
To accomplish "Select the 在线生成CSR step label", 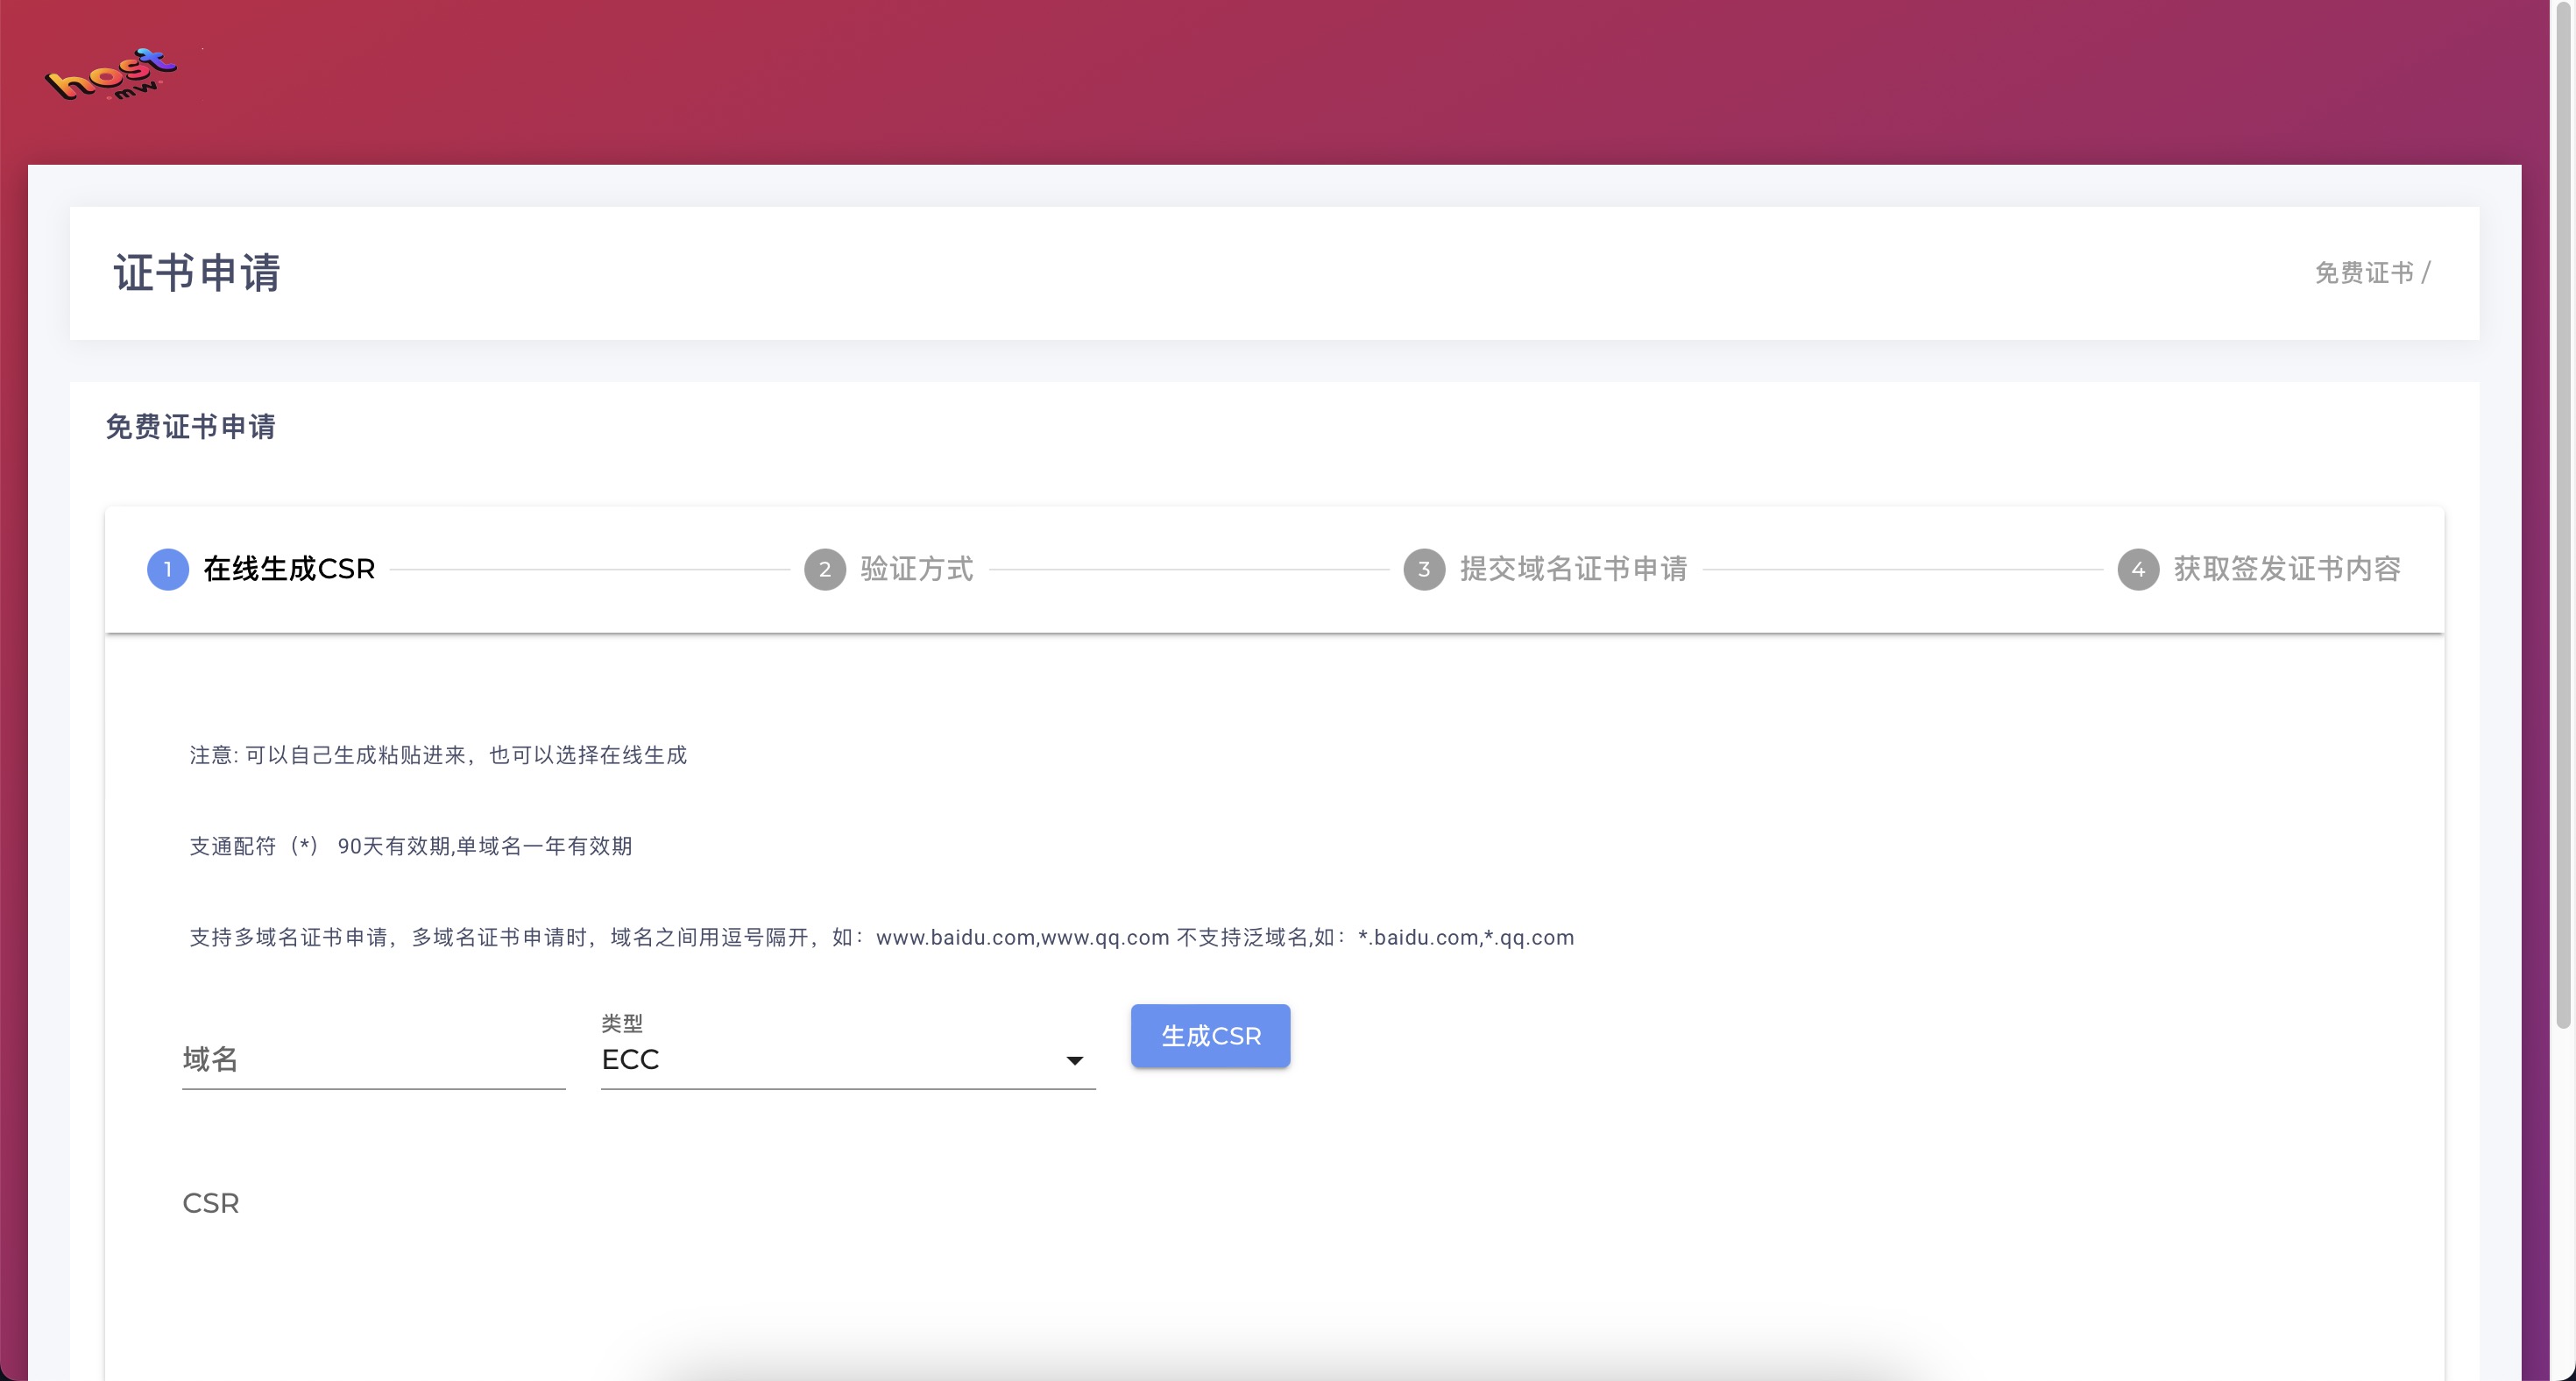I will pos(289,569).
